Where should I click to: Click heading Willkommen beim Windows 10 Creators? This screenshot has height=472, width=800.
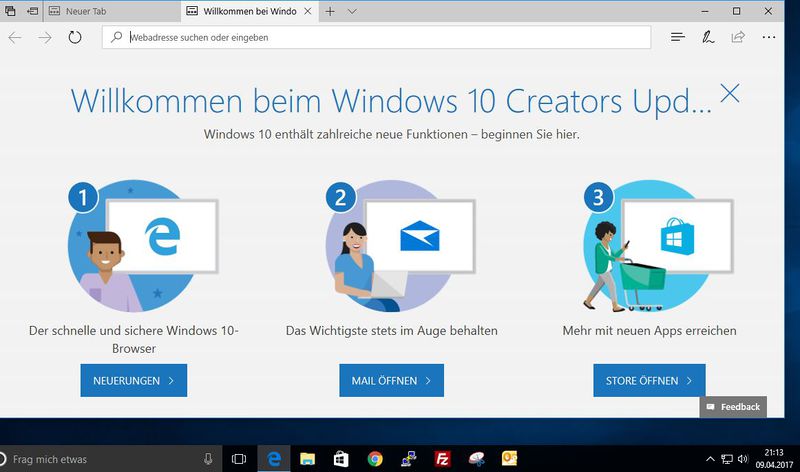391,101
